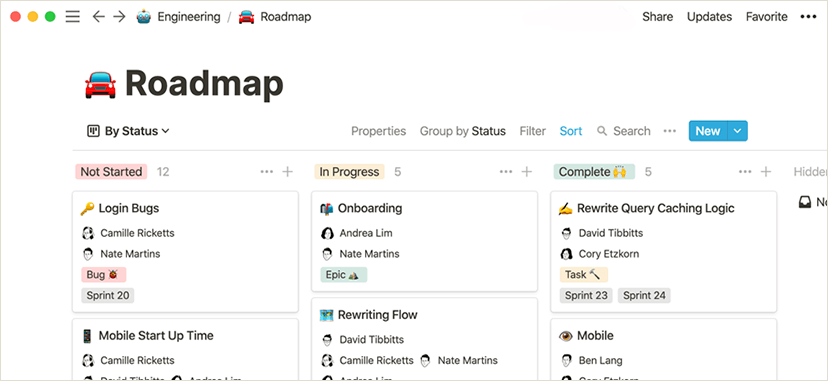Click the Not Started status label
Viewport: 828px width, 381px height.
111,172
